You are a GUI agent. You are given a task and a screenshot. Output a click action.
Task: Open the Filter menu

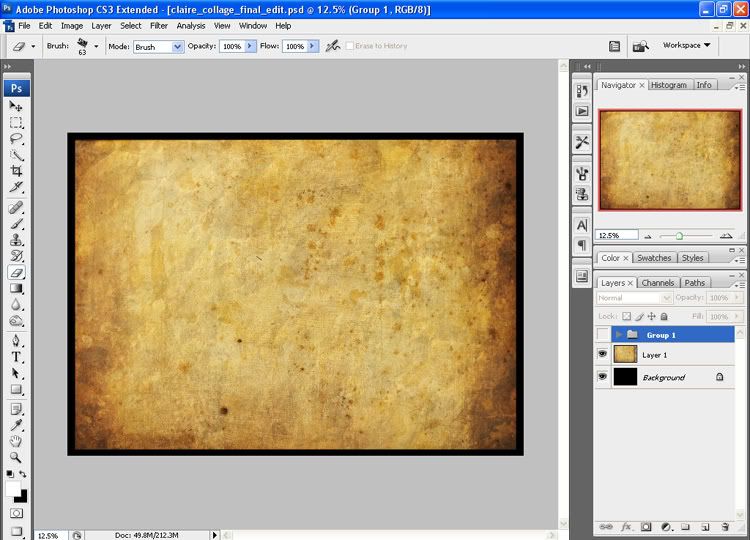(159, 26)
